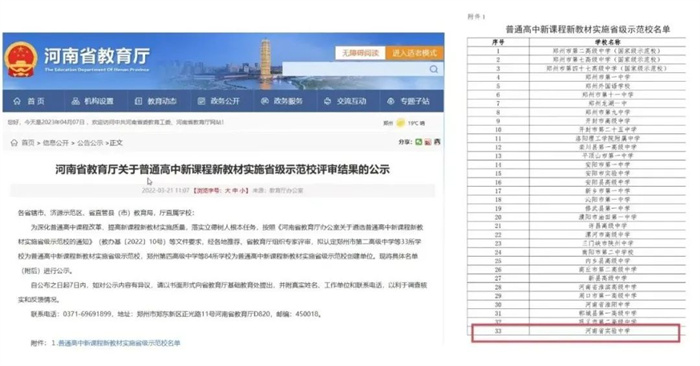Open the 教育动态 navigation tab
Image resolution: width=700 pixels, height=366 pixels.
(156, 101)
